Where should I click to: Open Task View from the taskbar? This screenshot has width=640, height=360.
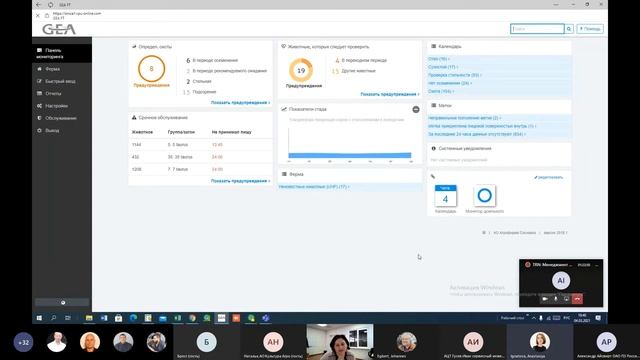68,318
